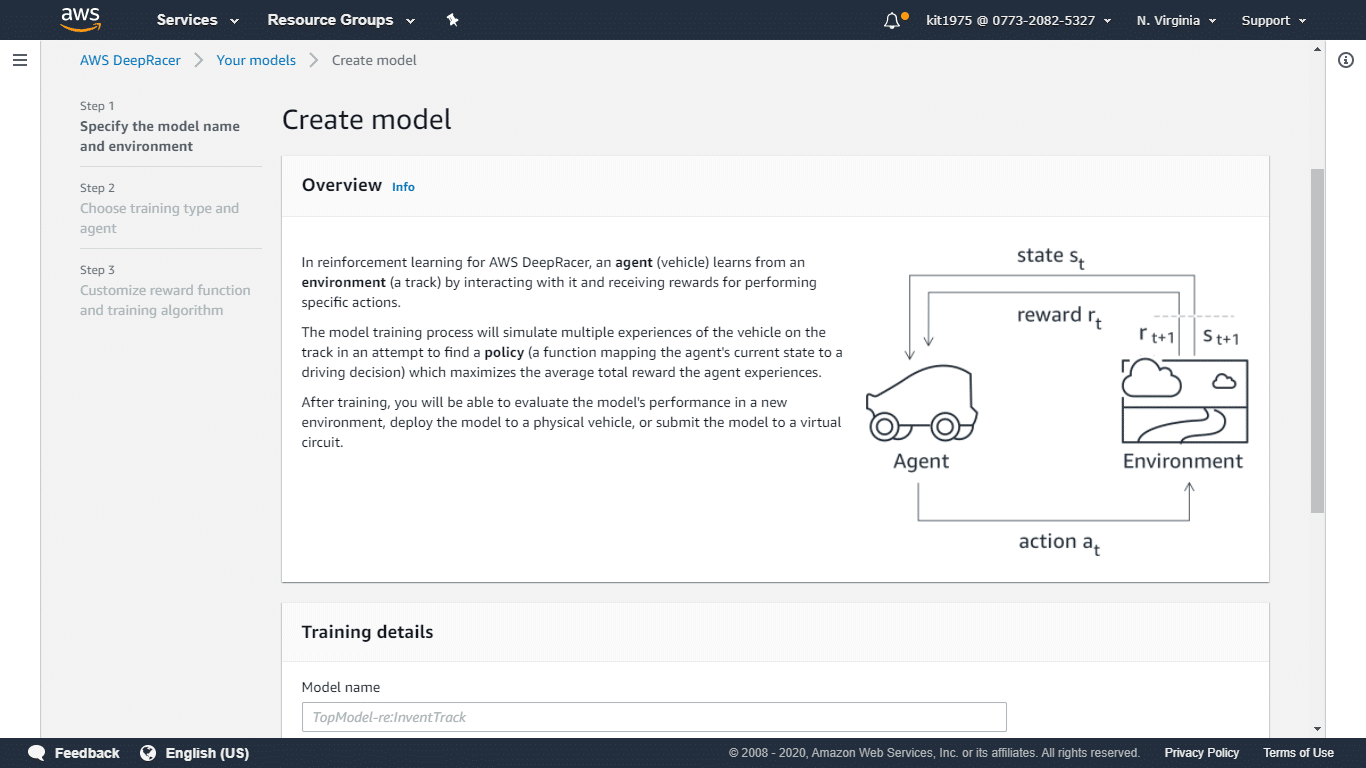
Task: Click the info circle icon on the right edge
Action: [1345, 61]
